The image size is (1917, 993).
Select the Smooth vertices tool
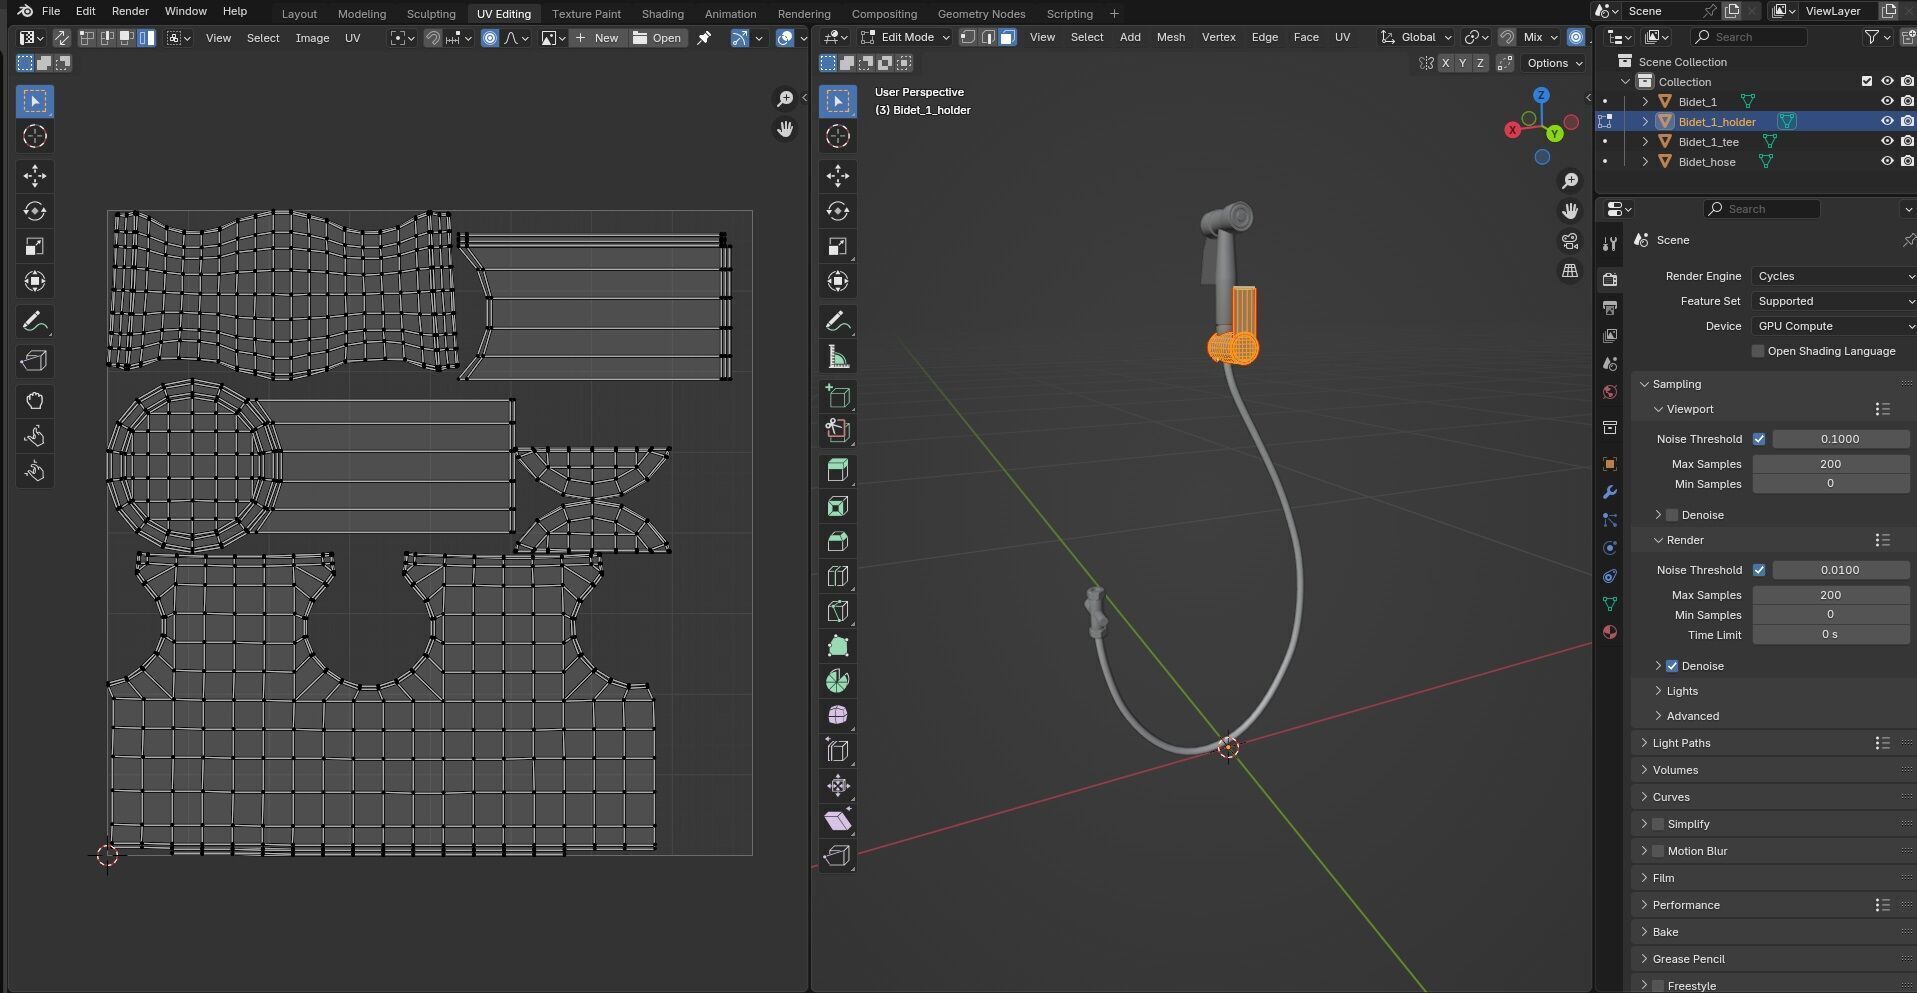click(838, 715)
